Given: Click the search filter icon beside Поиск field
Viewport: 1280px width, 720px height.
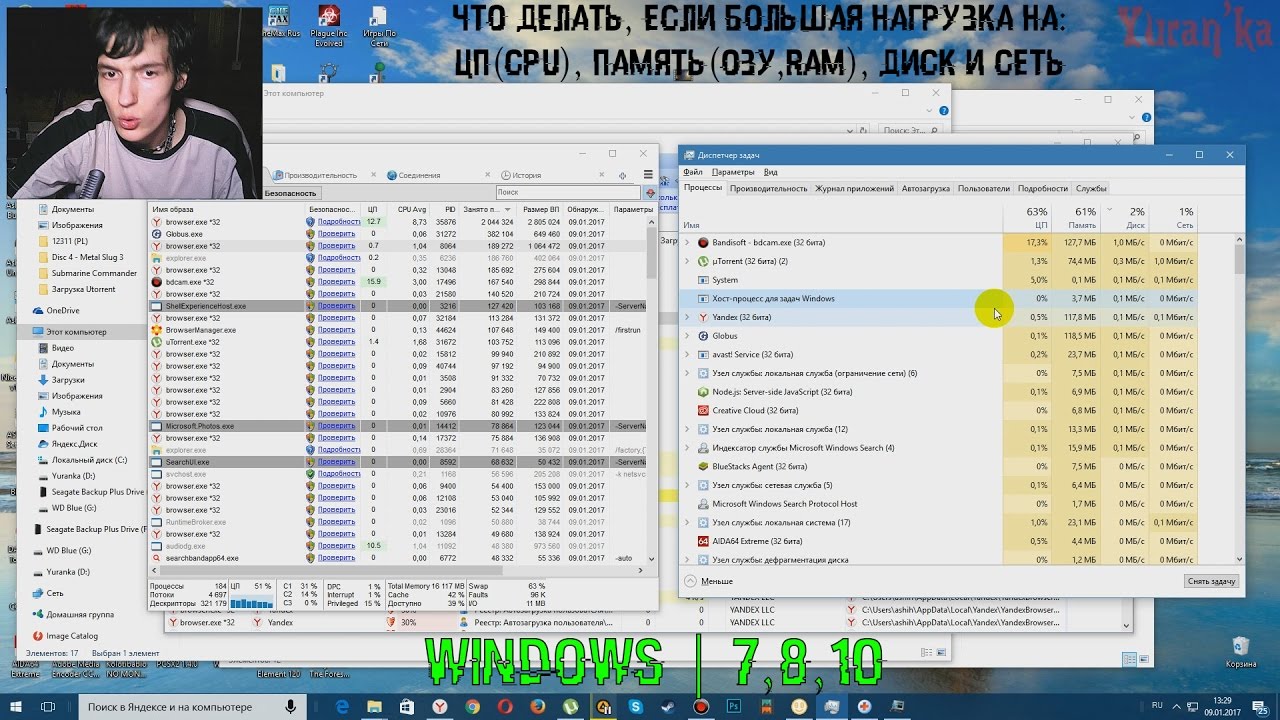Looking at the screenshot, I should 650,192.
